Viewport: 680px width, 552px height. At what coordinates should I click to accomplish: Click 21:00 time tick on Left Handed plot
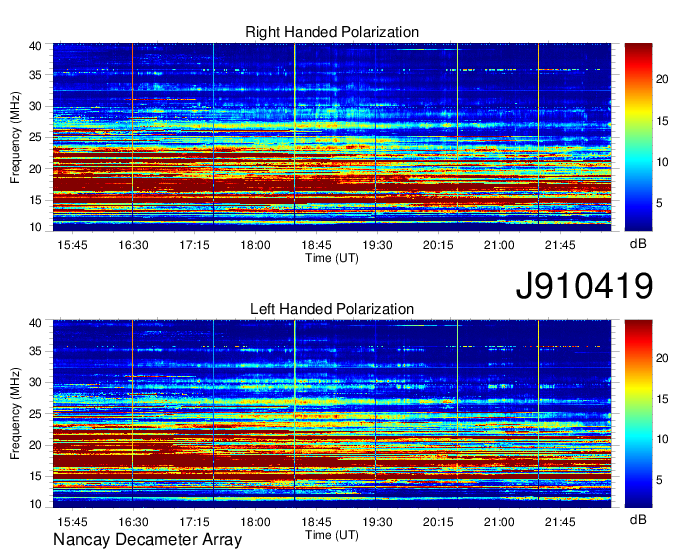point(499,522)
